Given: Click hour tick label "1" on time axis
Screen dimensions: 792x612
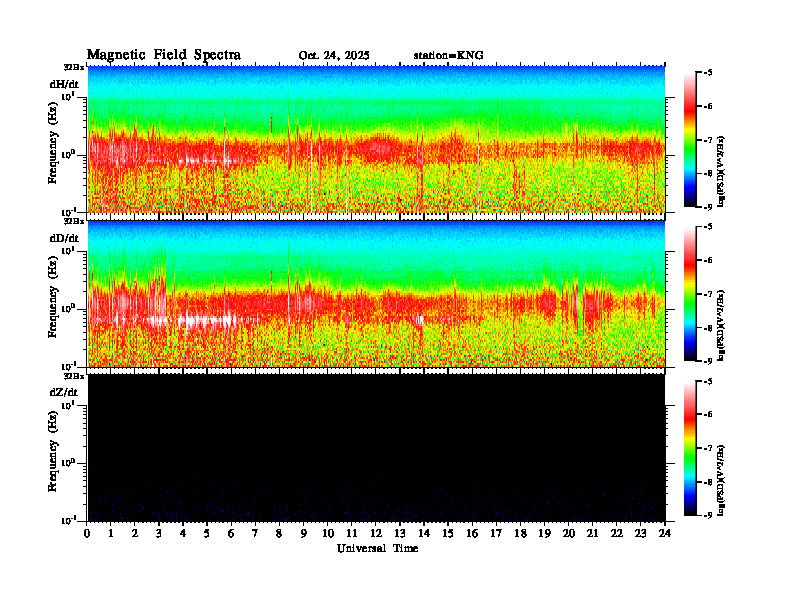Looking at the screenshot, I should [111, 533].
